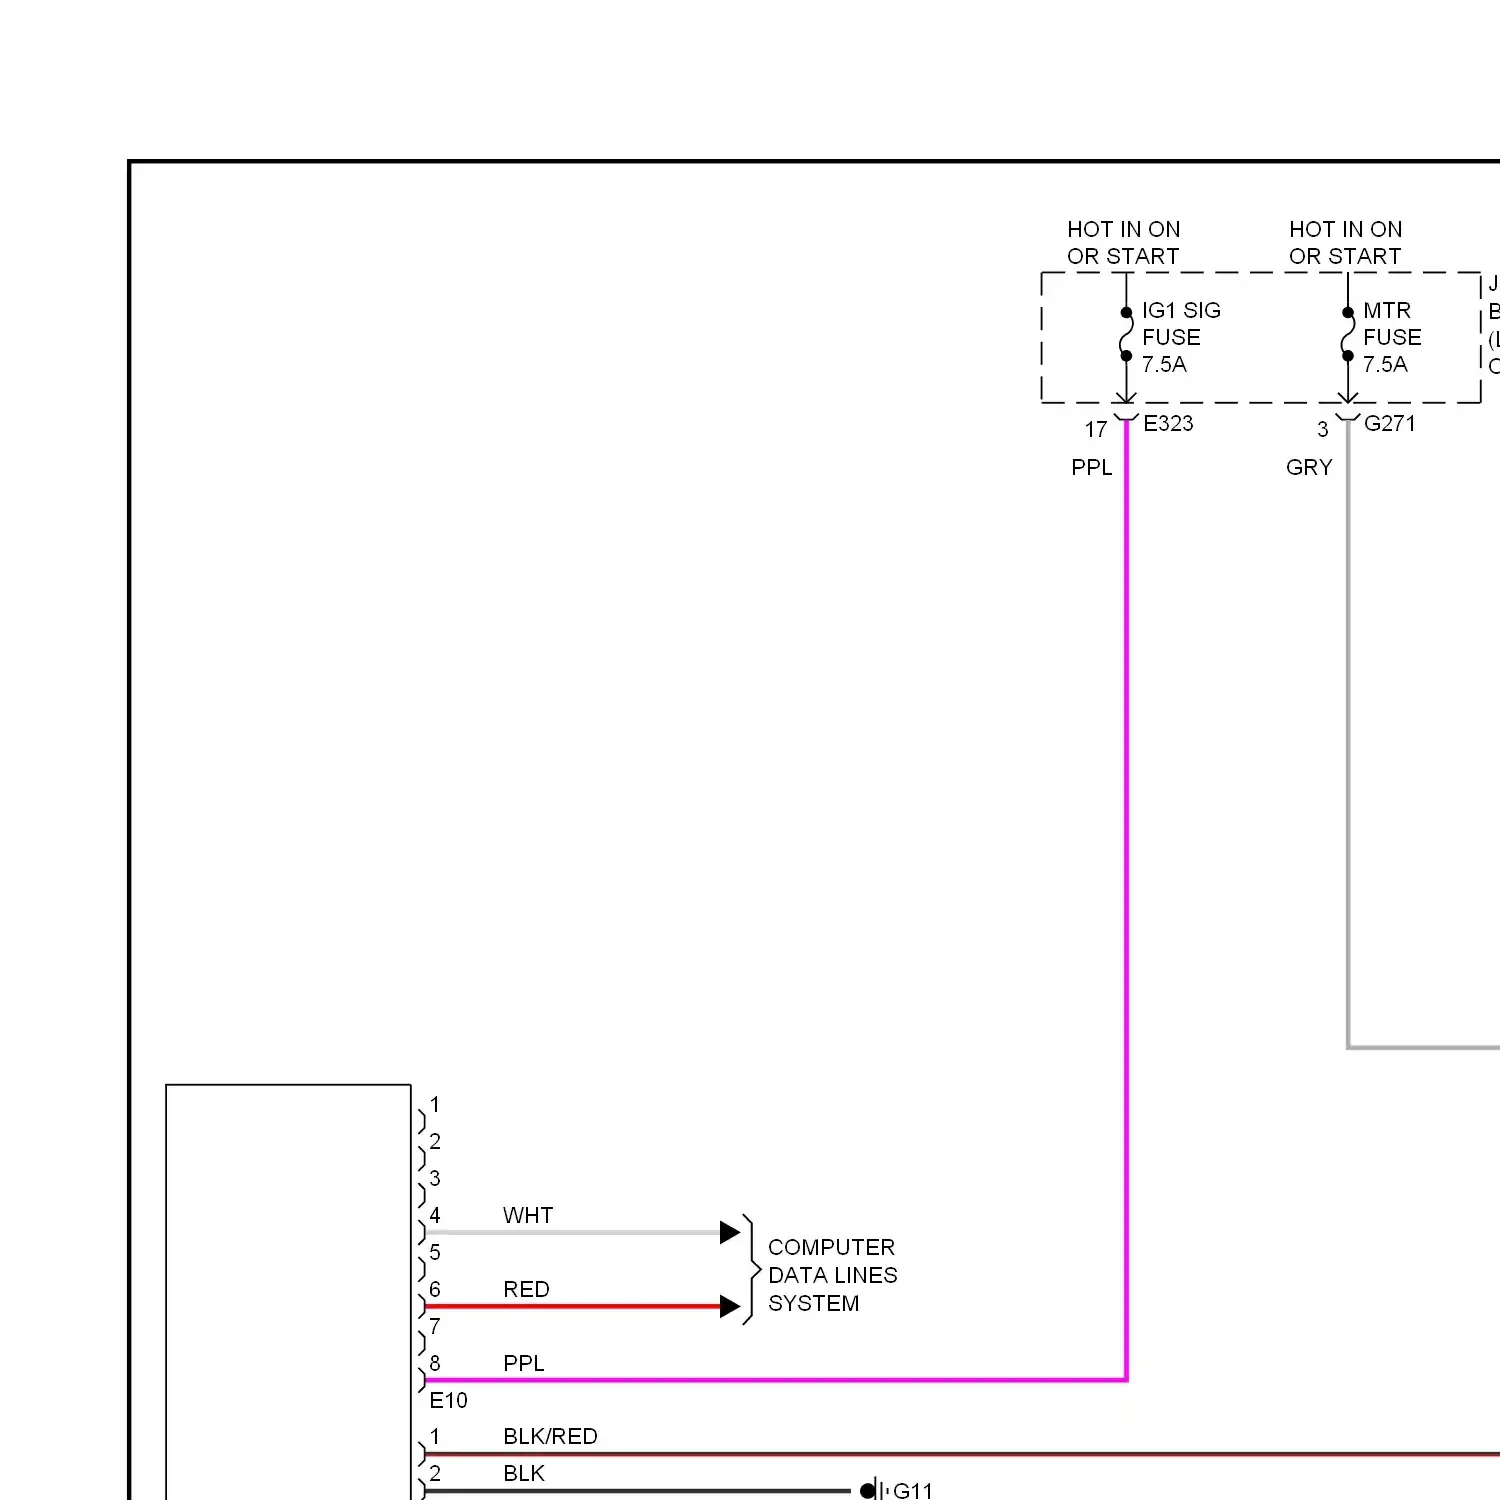Select the BLK/RED wire label
Screen dimensions: 1500x1500
click(550, 1436)
